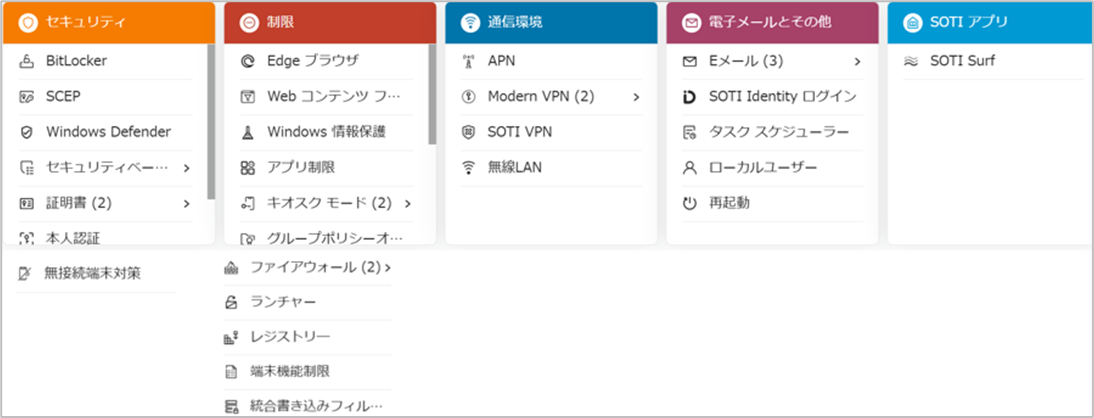Image resolution: width=1094 pixels, height=418 pixels.
Task: Select the セキュリティ category header
Action: coord(109,22)
